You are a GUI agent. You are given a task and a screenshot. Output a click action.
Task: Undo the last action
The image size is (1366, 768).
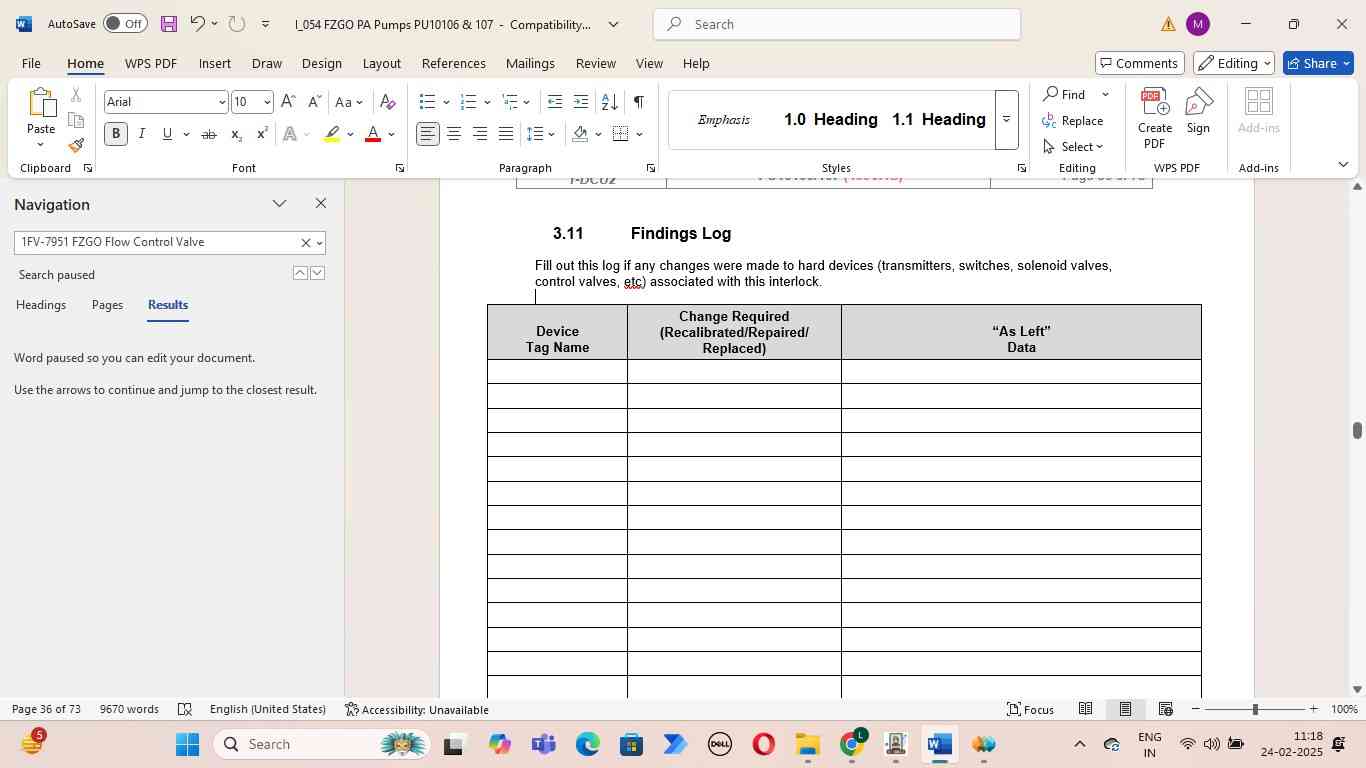tap(198, 23)
